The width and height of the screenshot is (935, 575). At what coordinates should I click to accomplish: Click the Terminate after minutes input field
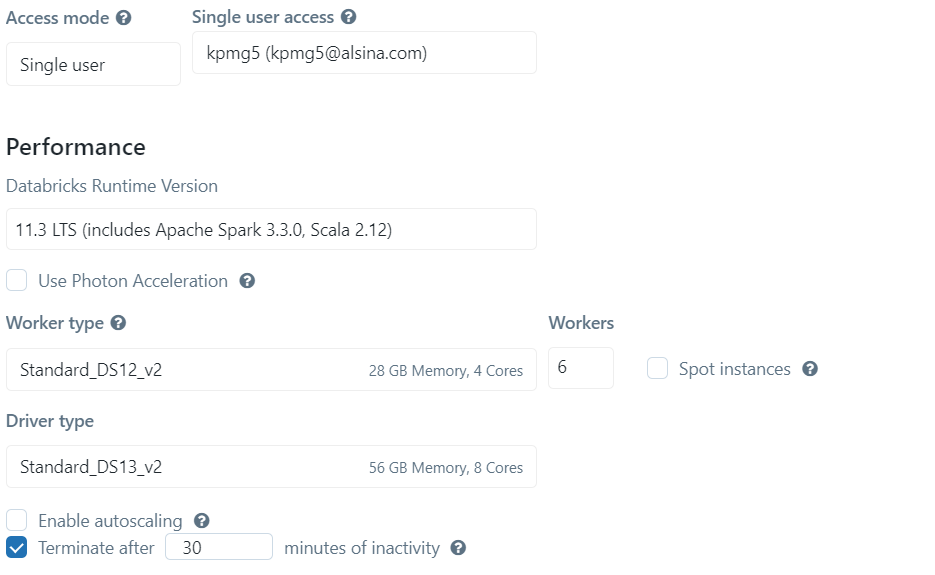click(218, 548)
